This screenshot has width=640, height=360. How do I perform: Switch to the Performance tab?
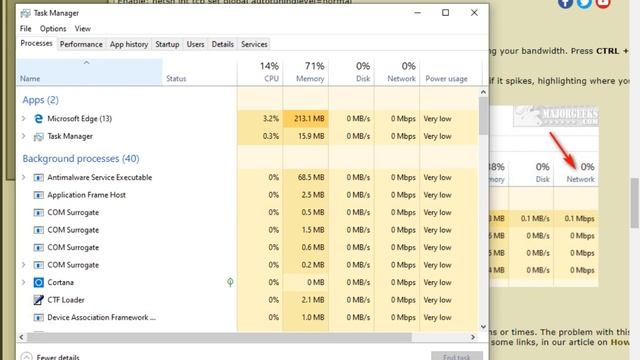(81, 44)
